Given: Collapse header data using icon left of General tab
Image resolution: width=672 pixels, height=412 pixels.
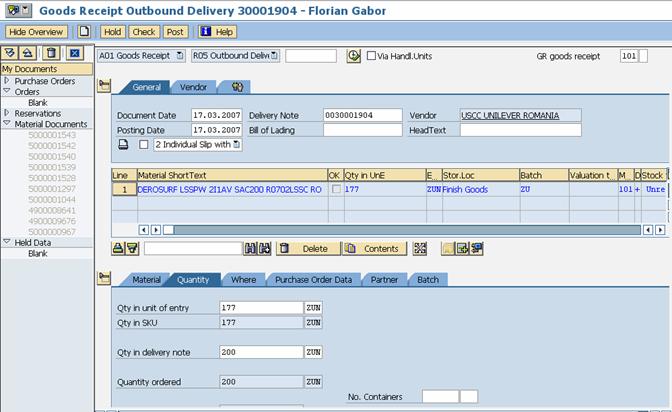Looking at the screenshot, I should point(104,87).
